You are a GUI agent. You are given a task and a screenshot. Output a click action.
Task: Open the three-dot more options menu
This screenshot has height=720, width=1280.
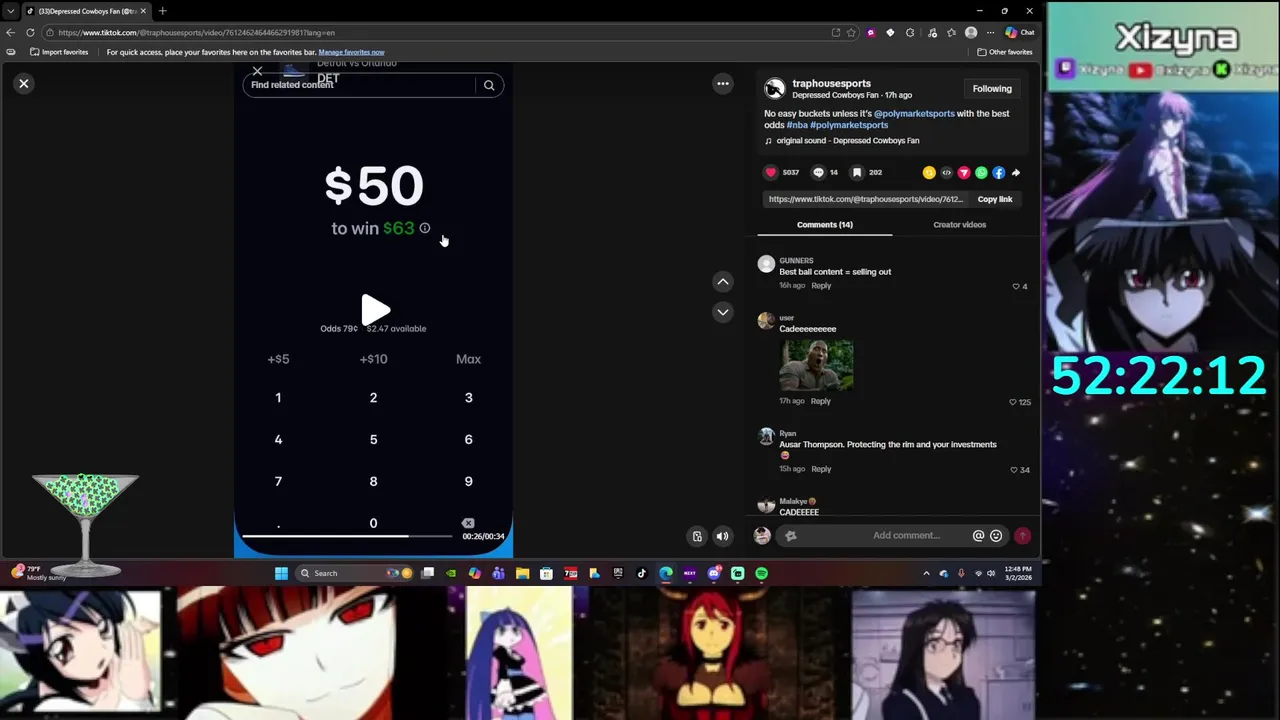click(723, 84)
